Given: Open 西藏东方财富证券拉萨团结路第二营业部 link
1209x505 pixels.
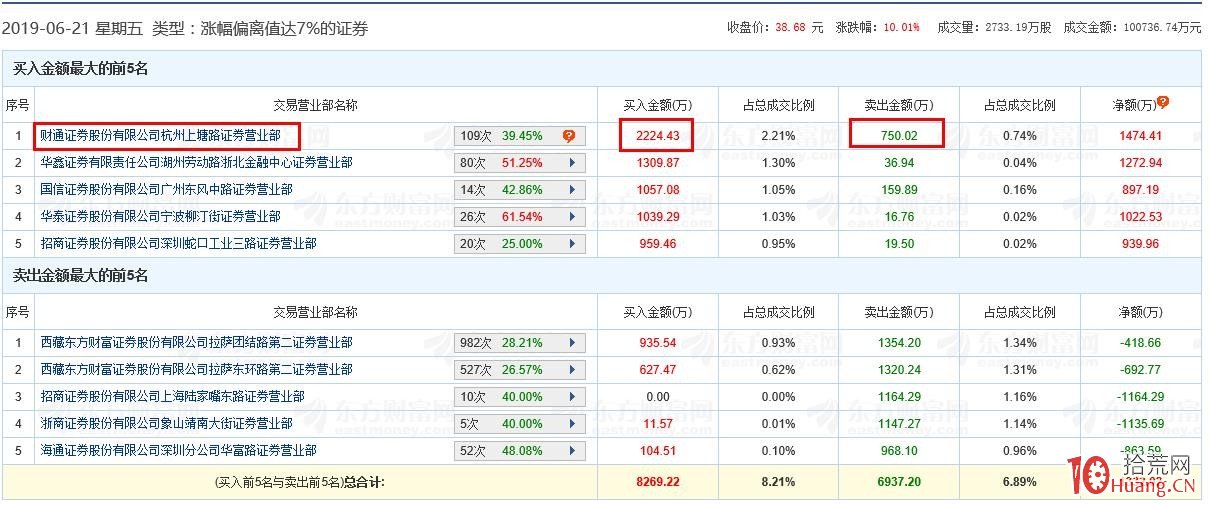Looking at the screenshot, I should pyautogui.click(x=196, y=342).
